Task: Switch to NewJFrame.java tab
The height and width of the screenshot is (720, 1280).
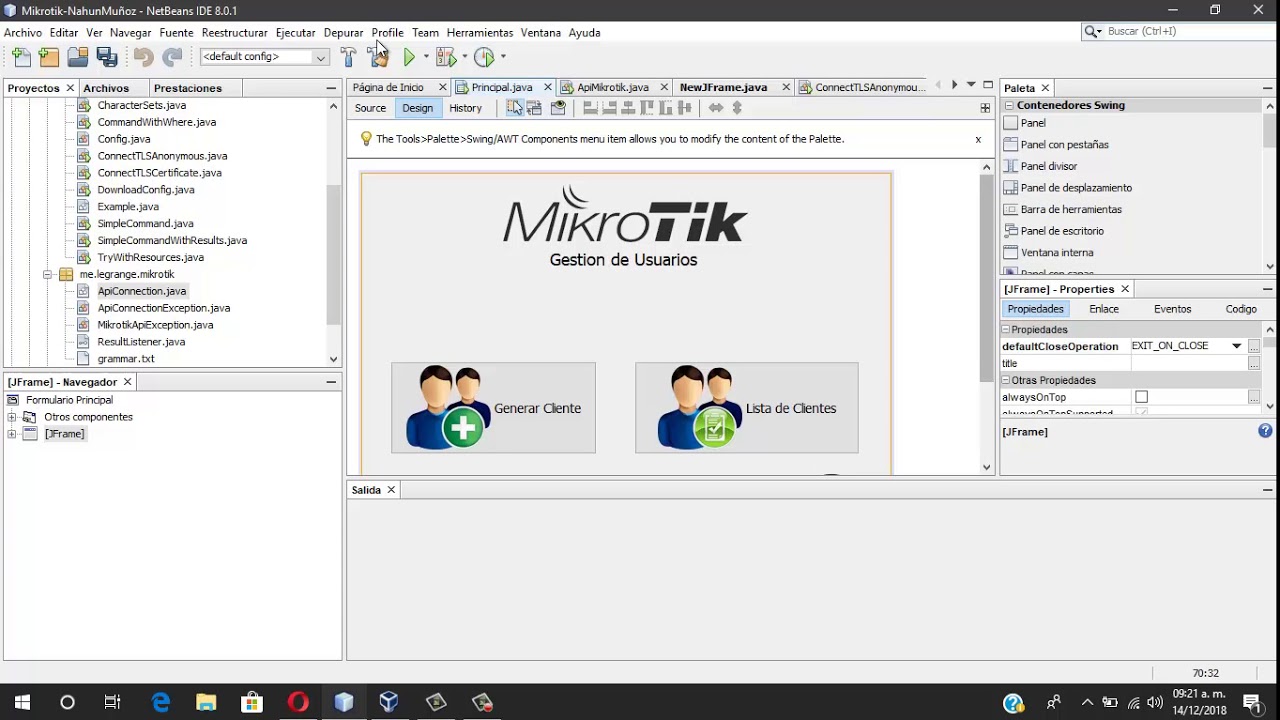Action: (x=723, y=87)
